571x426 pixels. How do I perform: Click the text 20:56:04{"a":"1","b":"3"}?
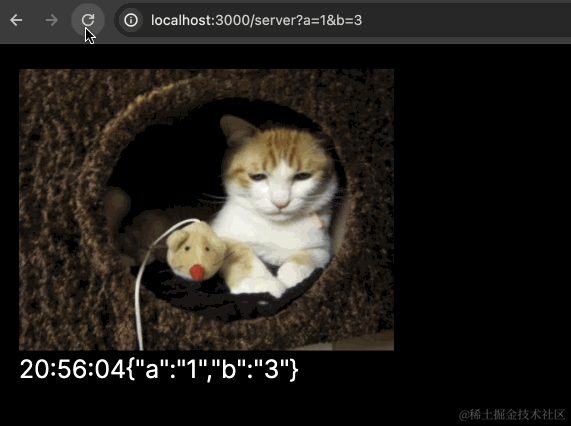(x=159, y=369)
